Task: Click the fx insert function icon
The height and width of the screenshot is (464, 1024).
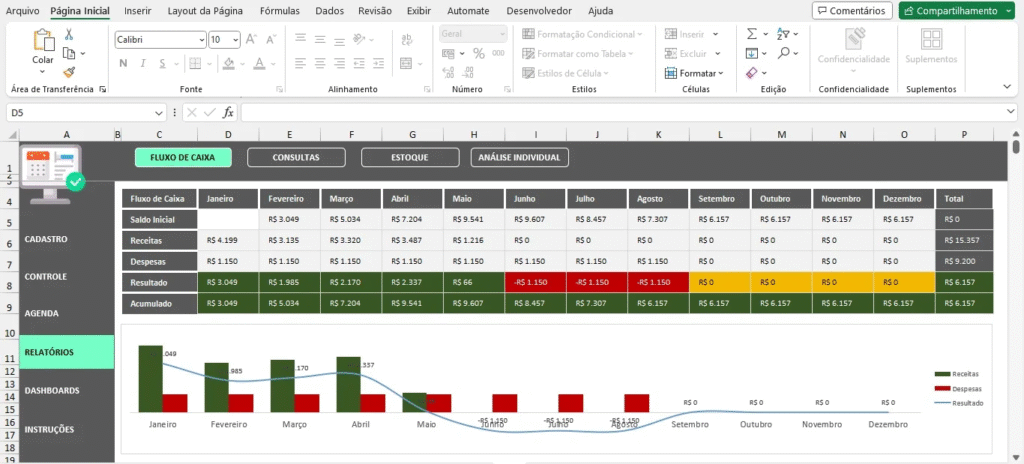Action: pyautogui.click(x=228, y=113)
